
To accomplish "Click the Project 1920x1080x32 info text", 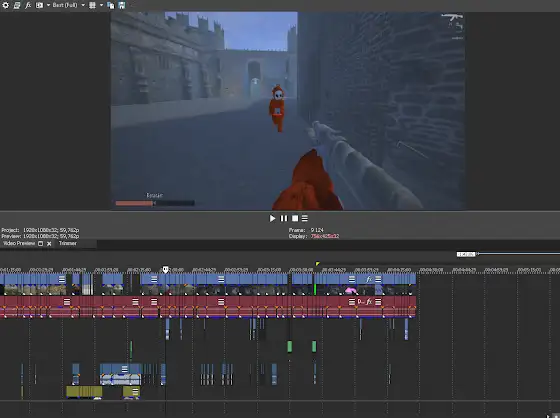I will pyautogui.click(x=40, y=230).
